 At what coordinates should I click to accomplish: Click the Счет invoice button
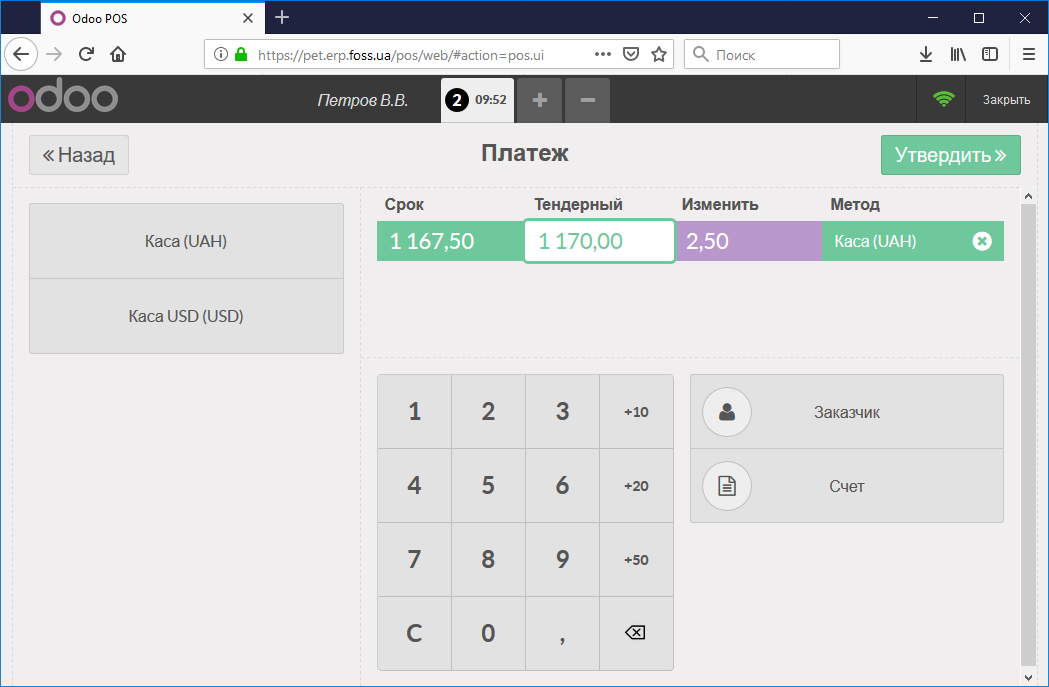(x=847, y=486)
